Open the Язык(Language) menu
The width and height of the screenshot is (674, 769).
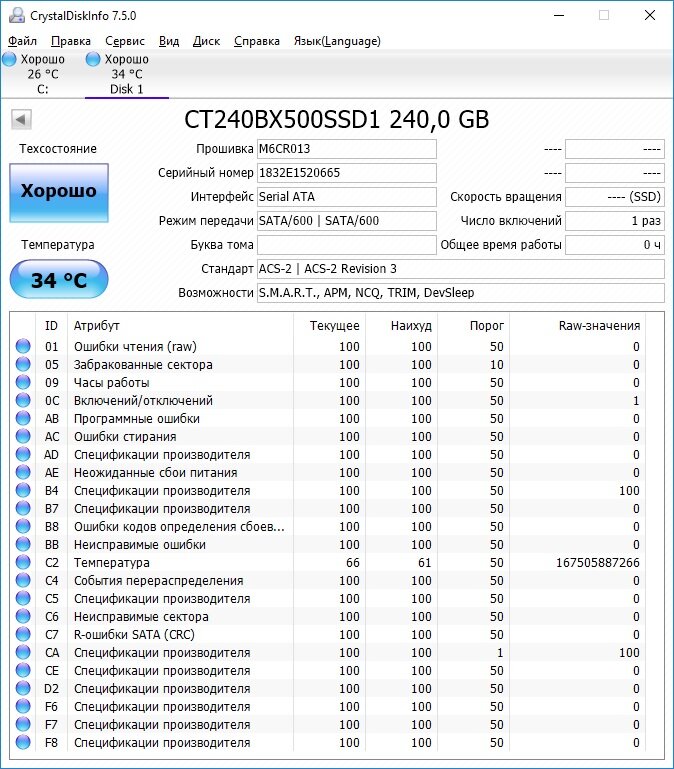337,41
